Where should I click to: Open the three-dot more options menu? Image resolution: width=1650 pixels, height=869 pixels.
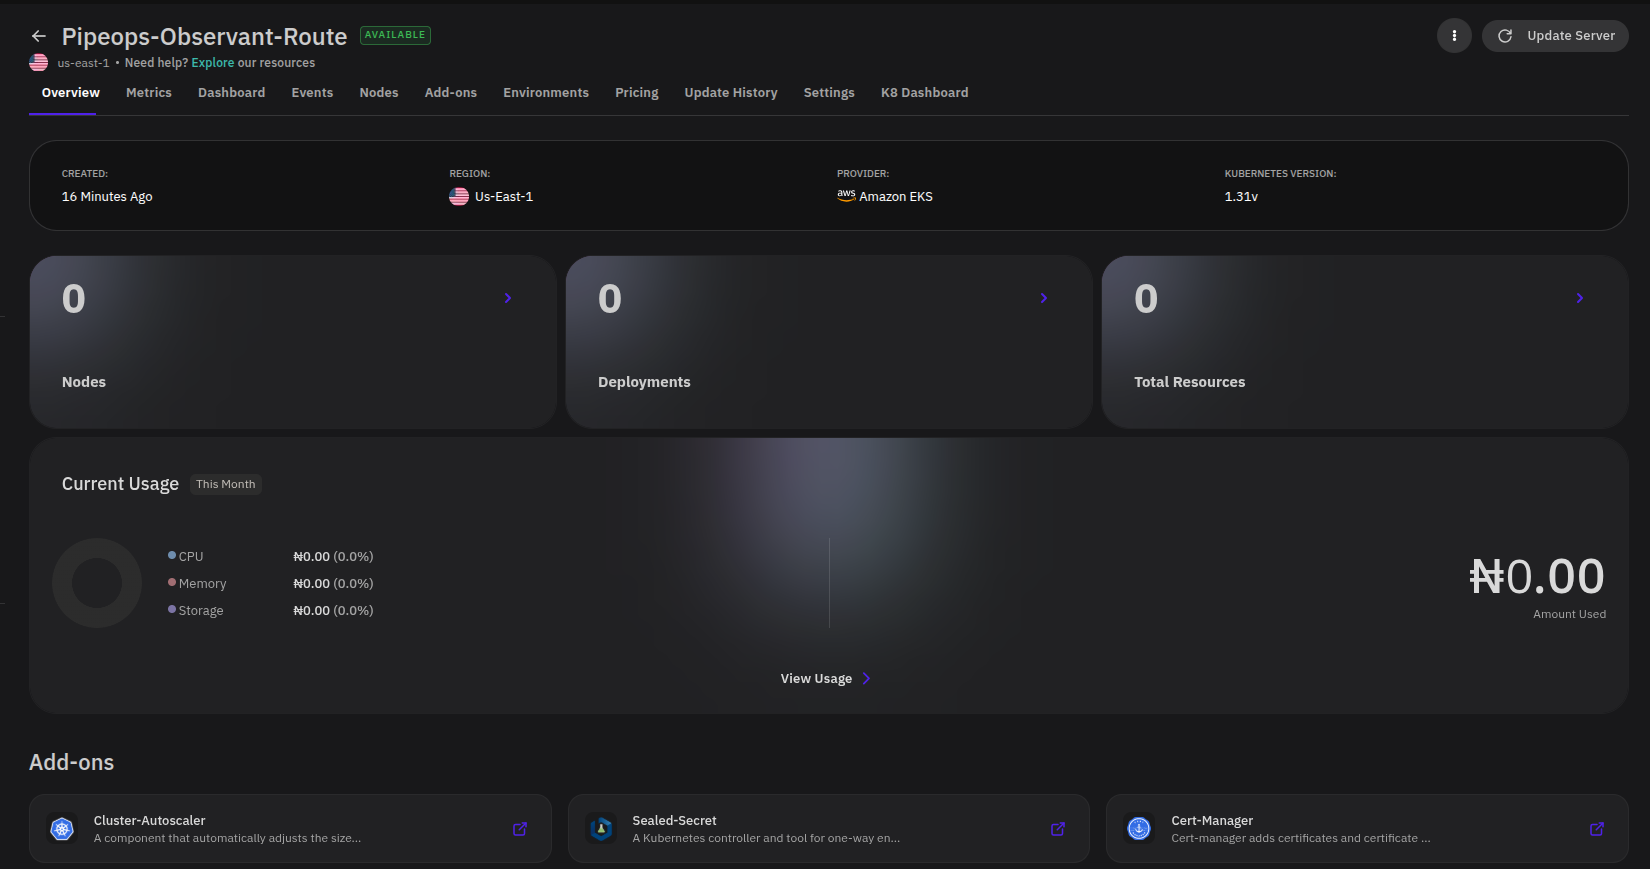tap(1454, 36)
